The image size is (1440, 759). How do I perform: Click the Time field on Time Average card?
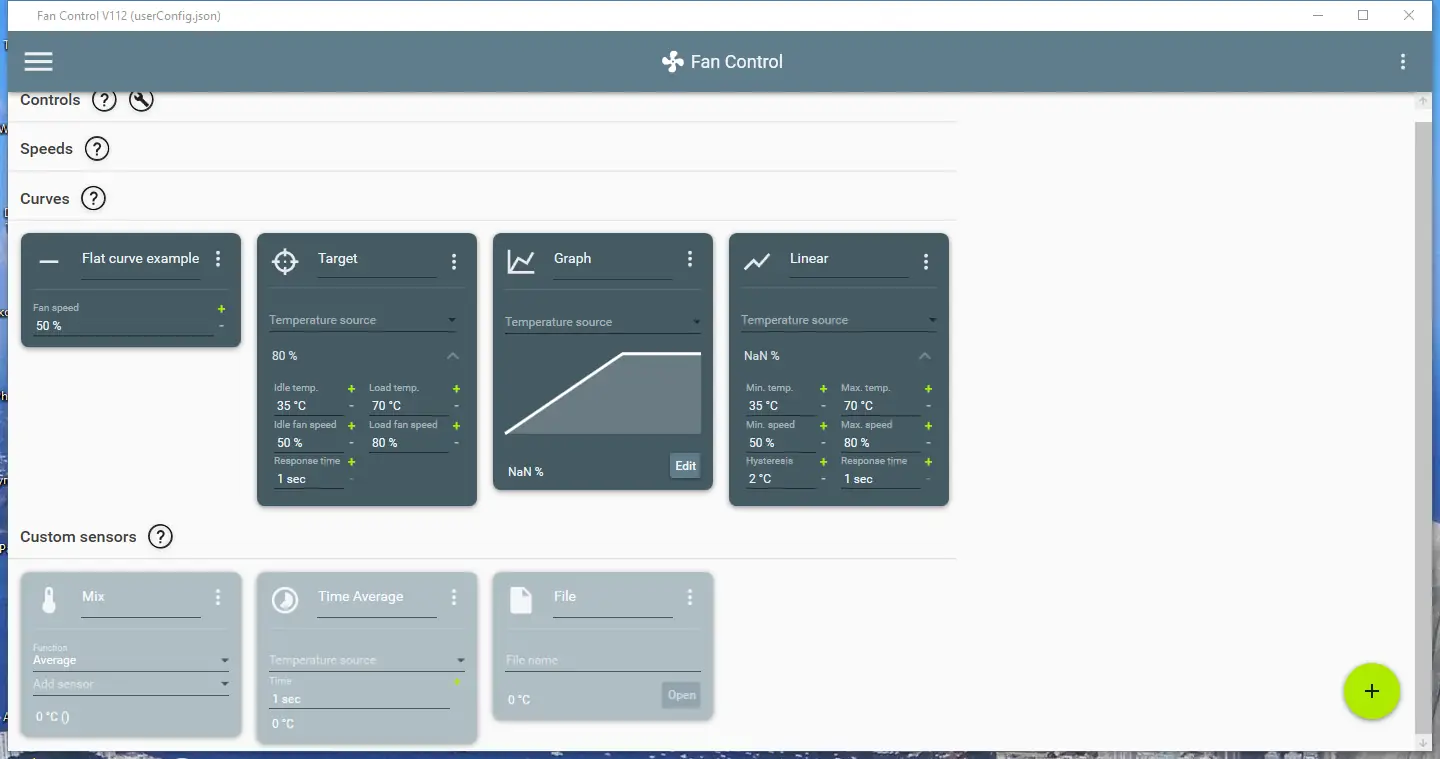(359, 699)
